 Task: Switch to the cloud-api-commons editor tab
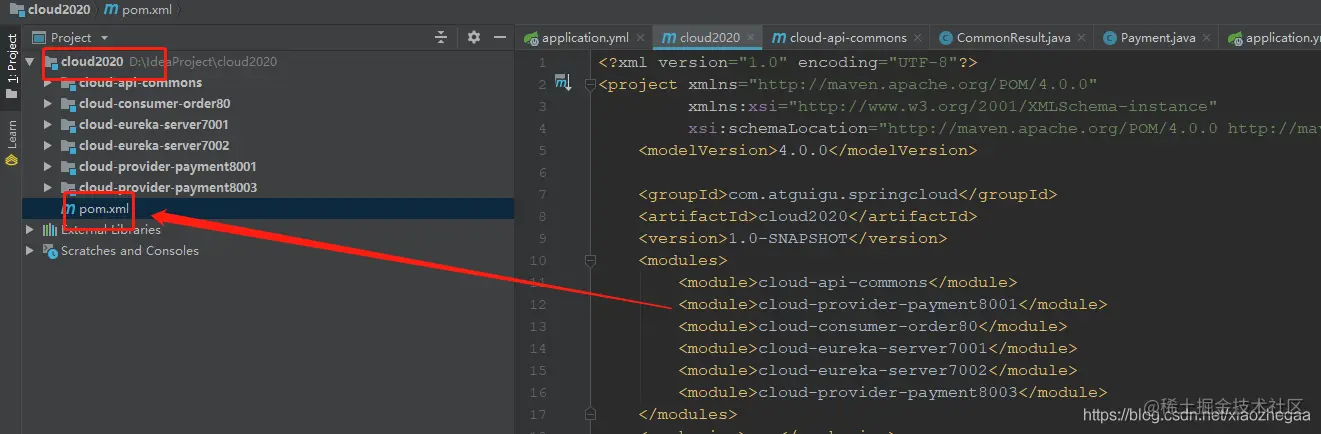coord(848,38)
